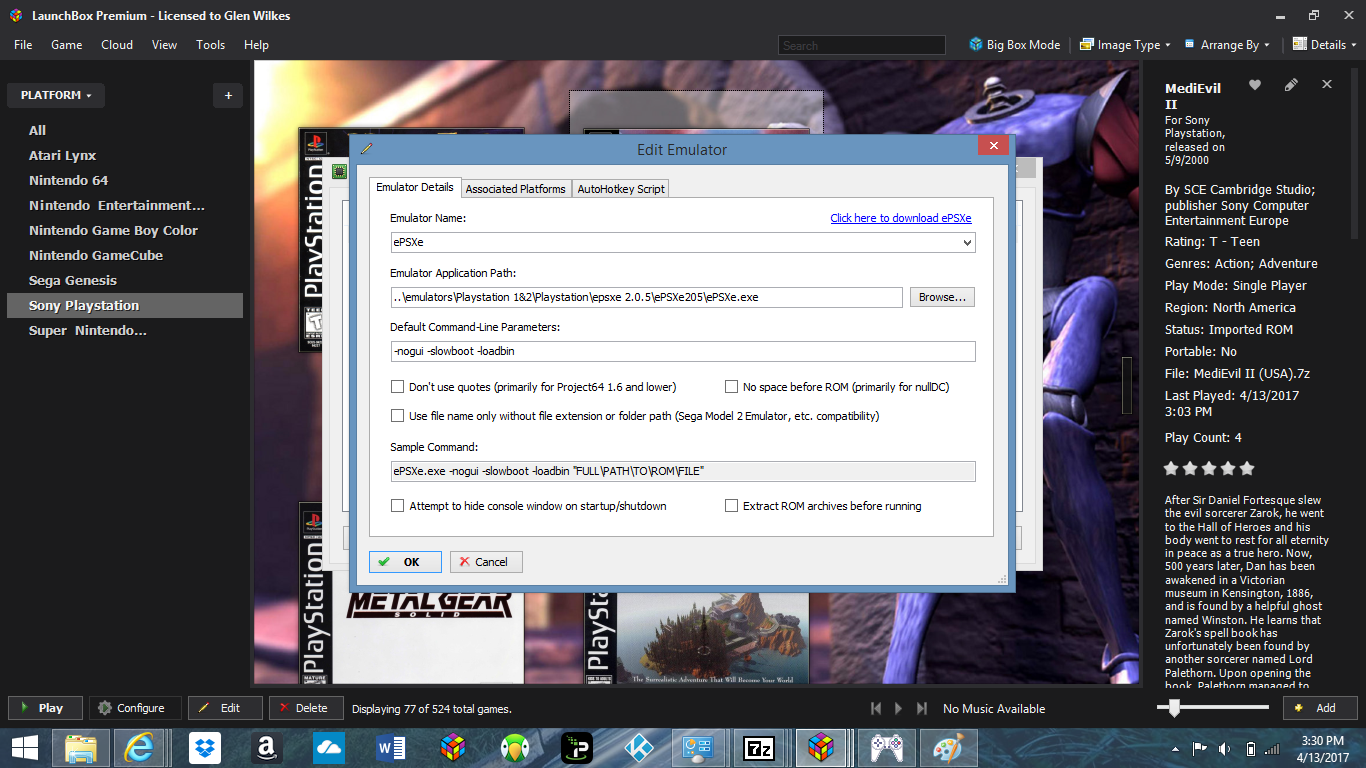Click the Windows Start button

click(25, 747)
